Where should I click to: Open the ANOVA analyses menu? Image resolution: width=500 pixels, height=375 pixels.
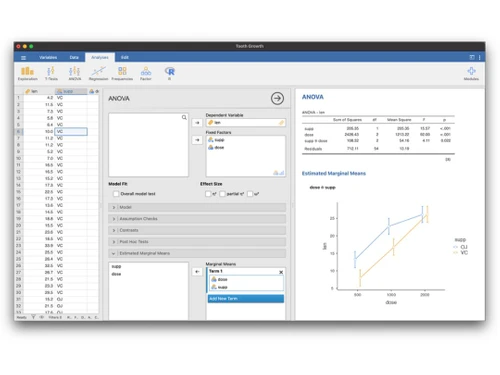pos(75,73)
